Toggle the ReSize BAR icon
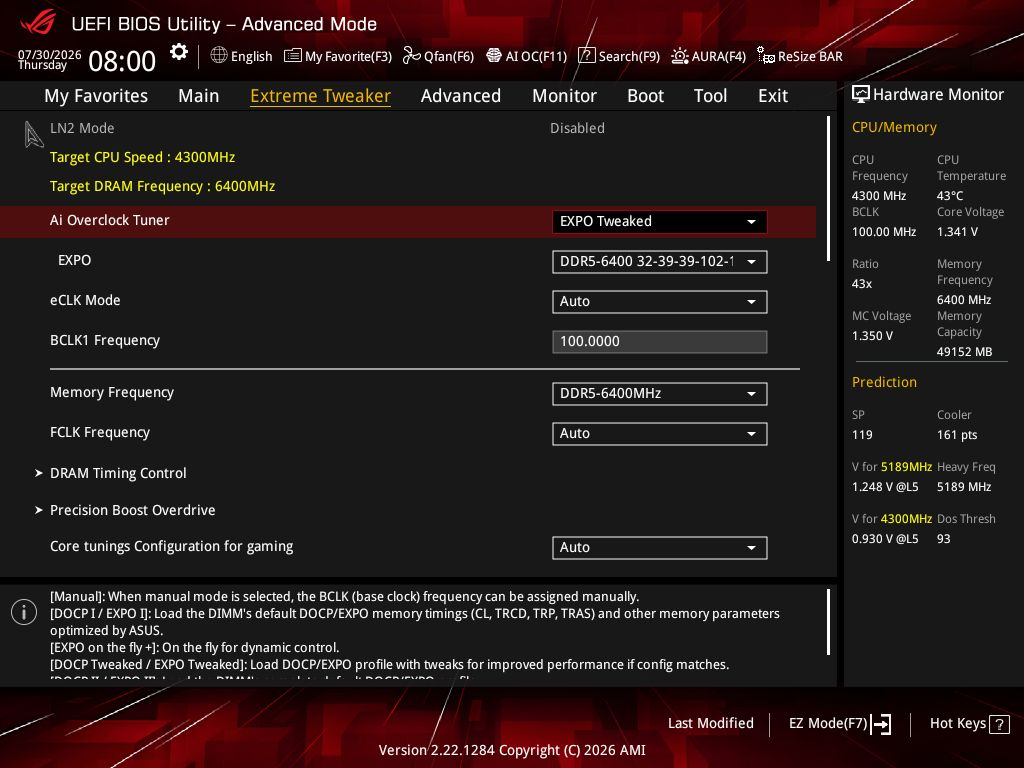This screenshot has height=768, width=1024. click(765, 56)
